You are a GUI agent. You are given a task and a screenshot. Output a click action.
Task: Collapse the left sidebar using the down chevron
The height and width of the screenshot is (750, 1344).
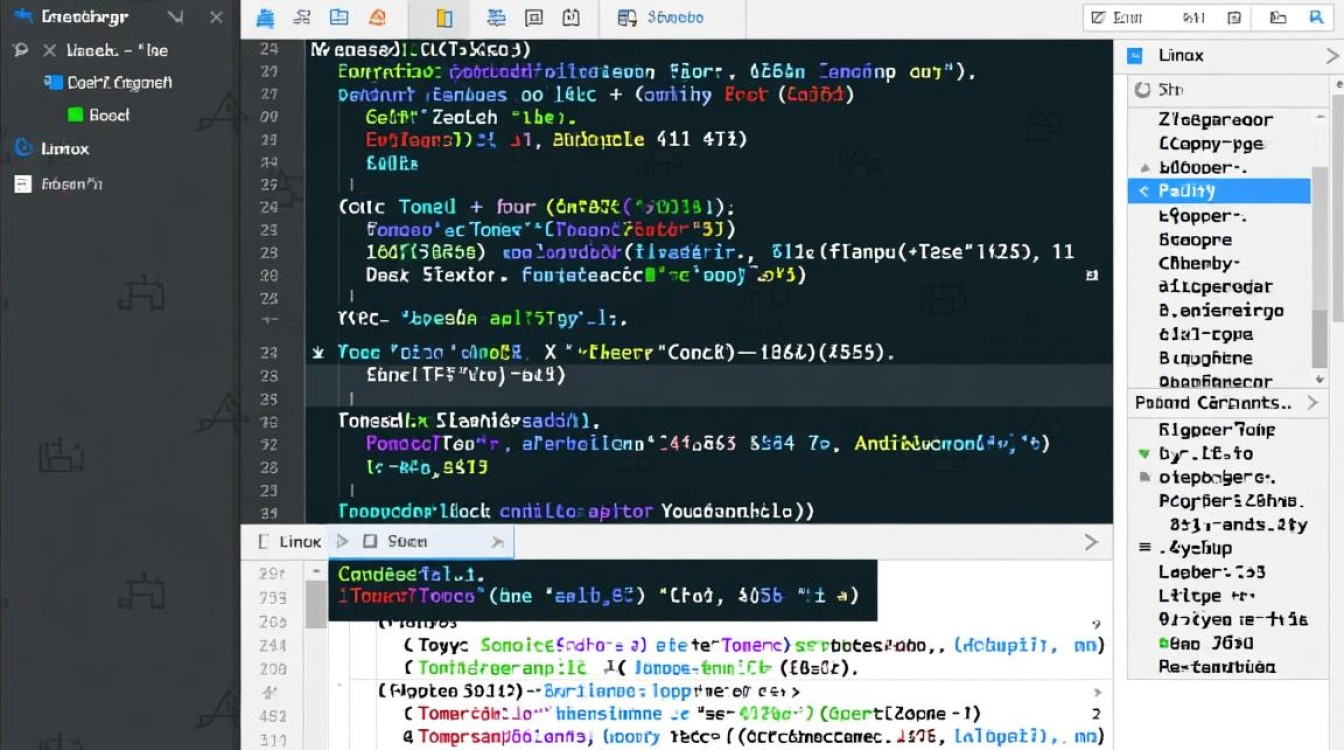(x=175, y=18)
